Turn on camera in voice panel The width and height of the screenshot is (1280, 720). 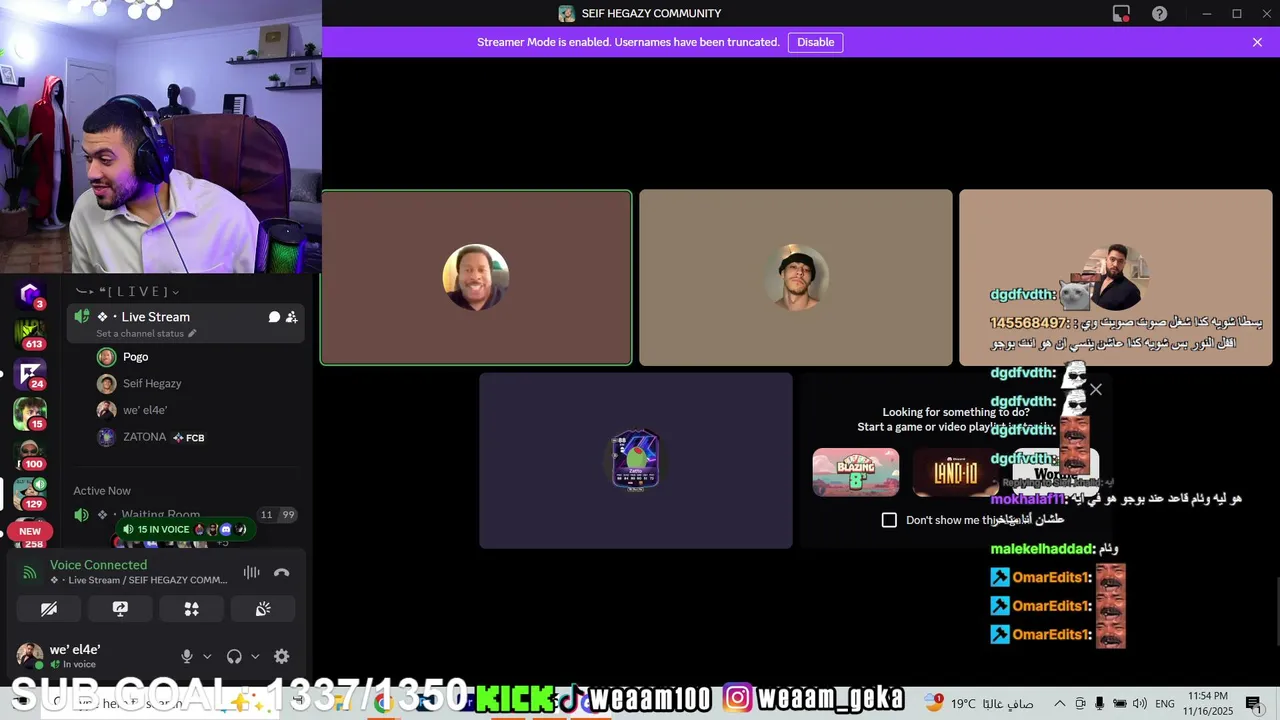coord(49,609)
